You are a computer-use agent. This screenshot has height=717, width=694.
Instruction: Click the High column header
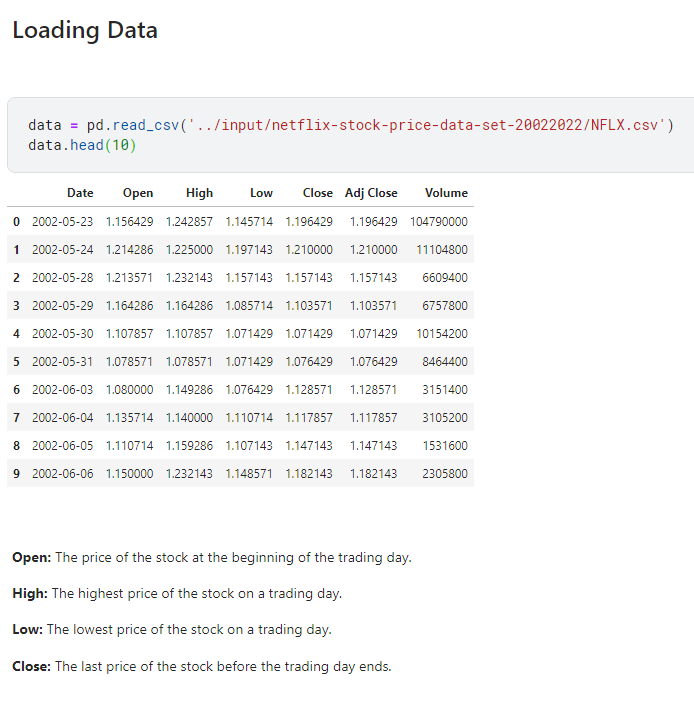pyautogui.click(x=199, y=193)
